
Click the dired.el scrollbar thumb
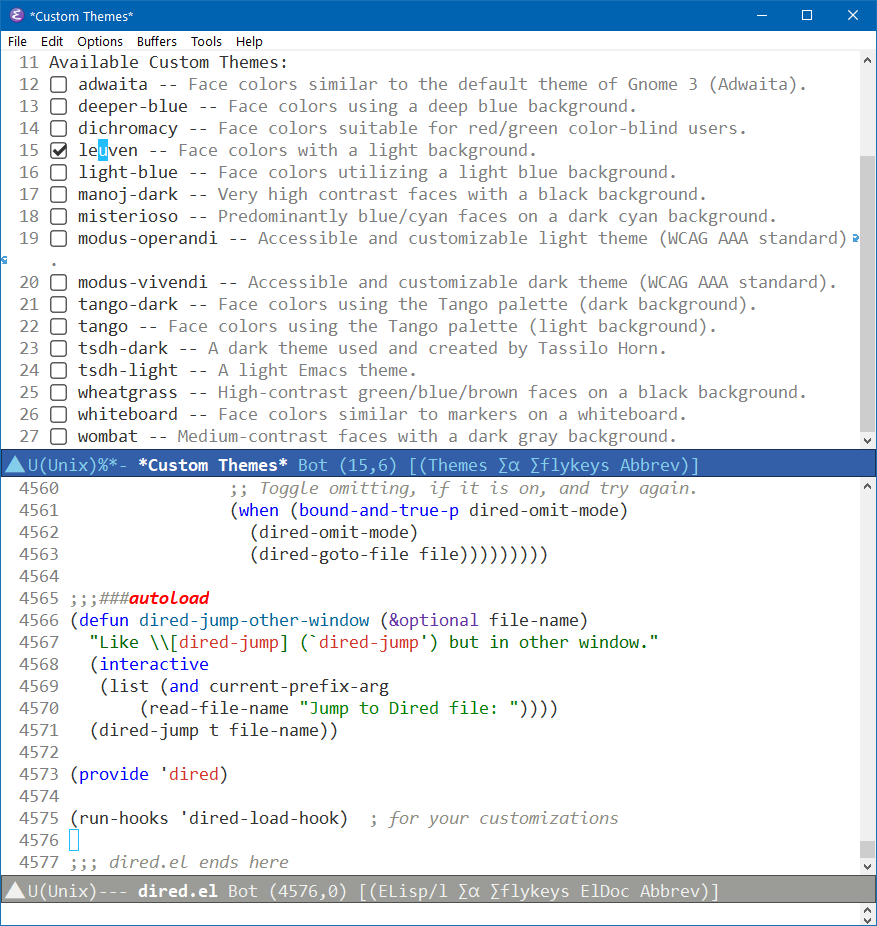pos(867,849)
